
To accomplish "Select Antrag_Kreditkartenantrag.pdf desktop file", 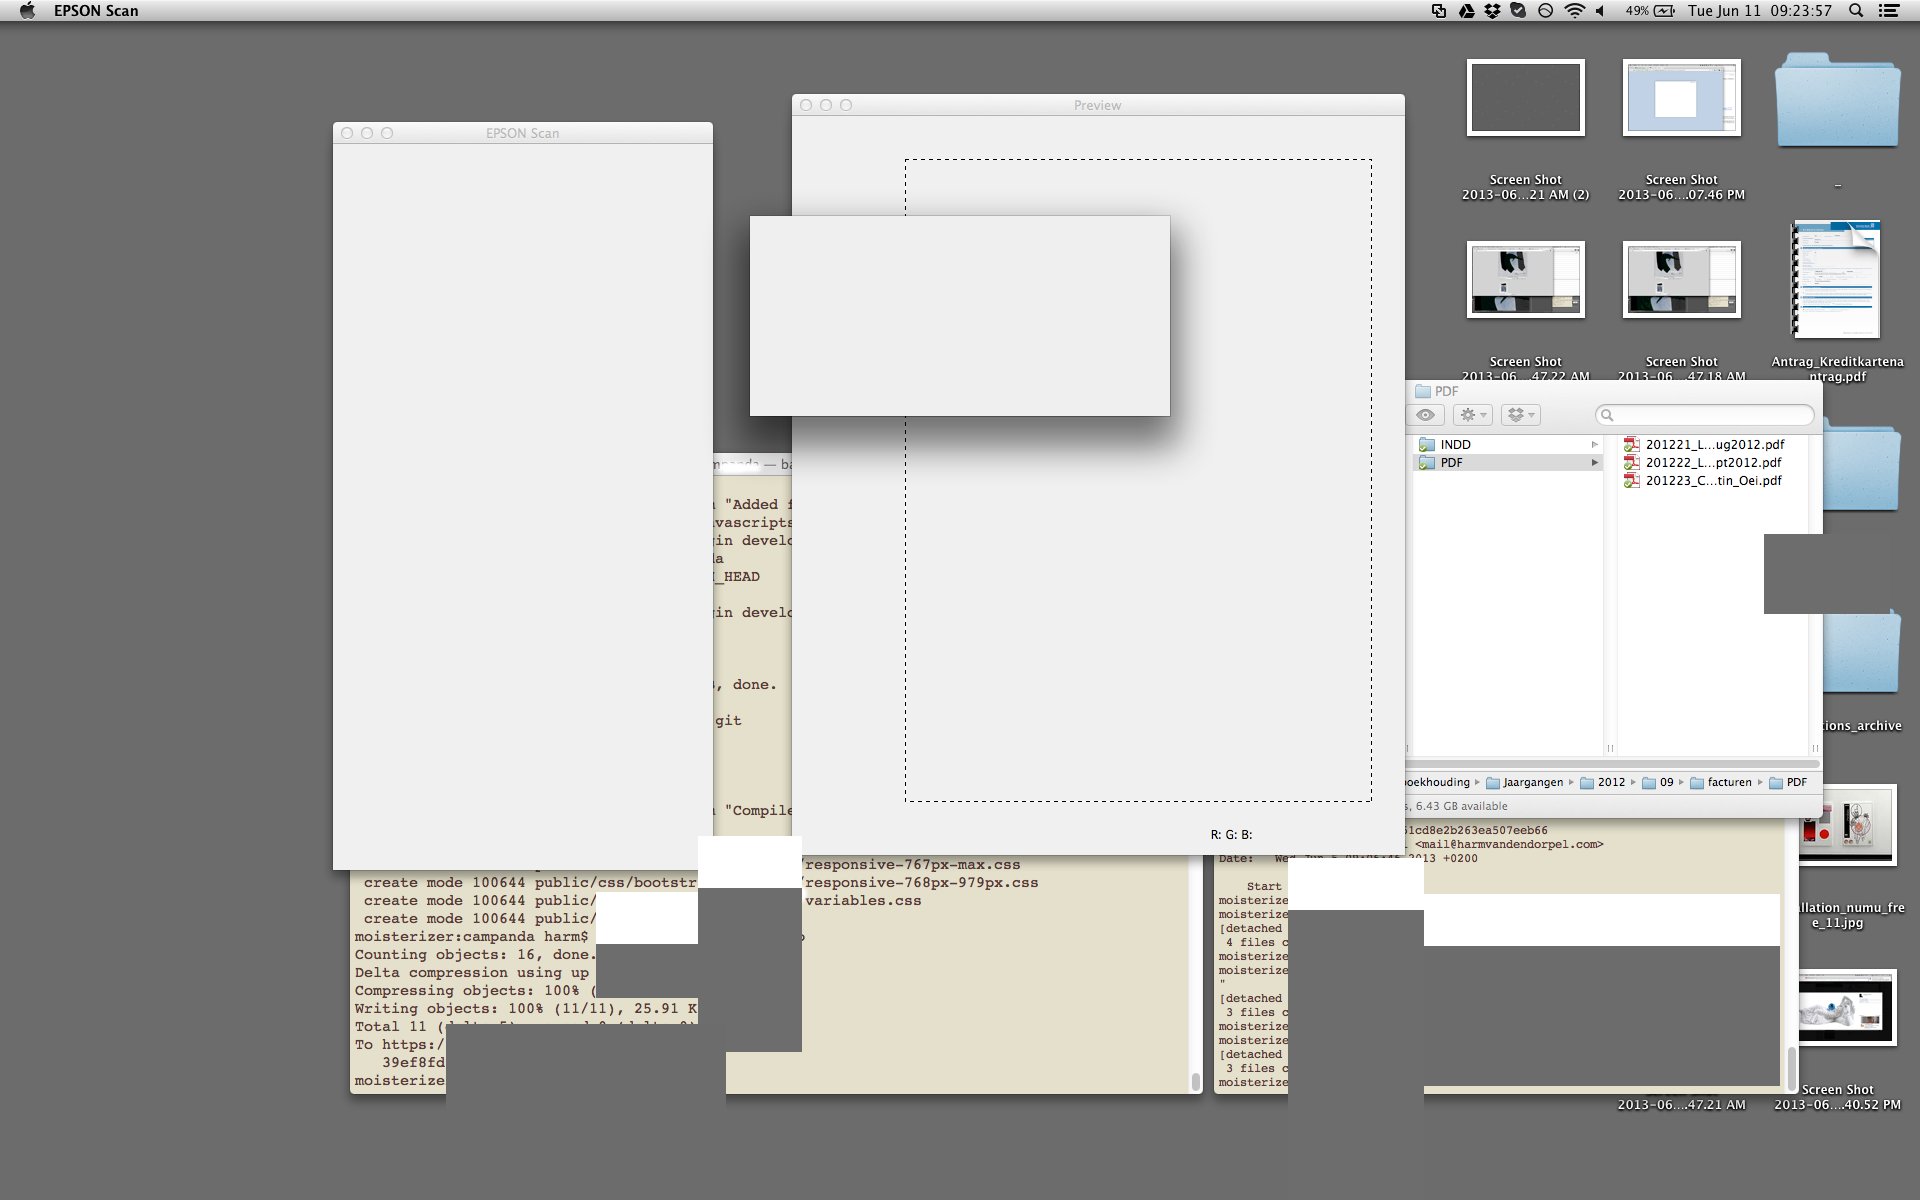I will pyautogui.click(x=1837, y=280).
